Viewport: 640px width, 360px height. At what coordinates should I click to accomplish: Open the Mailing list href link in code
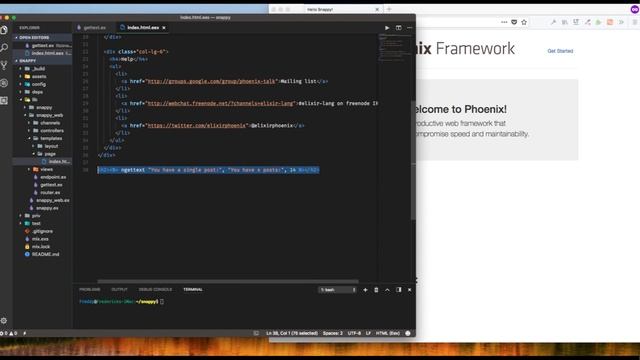click(x=211, y=81)
